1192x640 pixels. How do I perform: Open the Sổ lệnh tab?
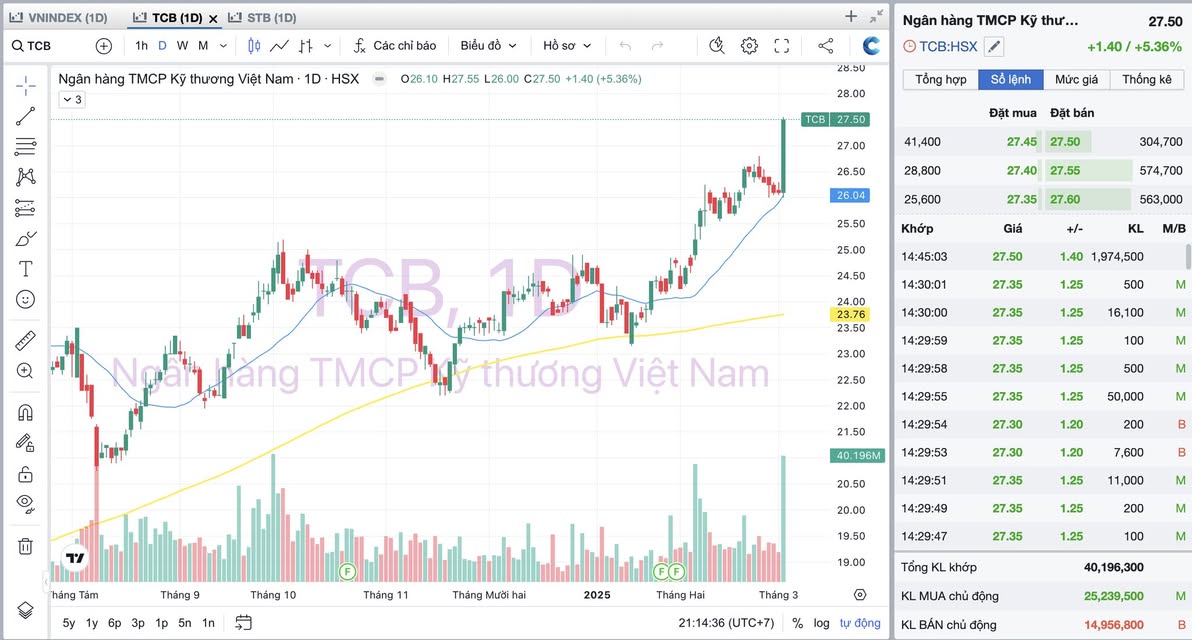(1010, 79)
